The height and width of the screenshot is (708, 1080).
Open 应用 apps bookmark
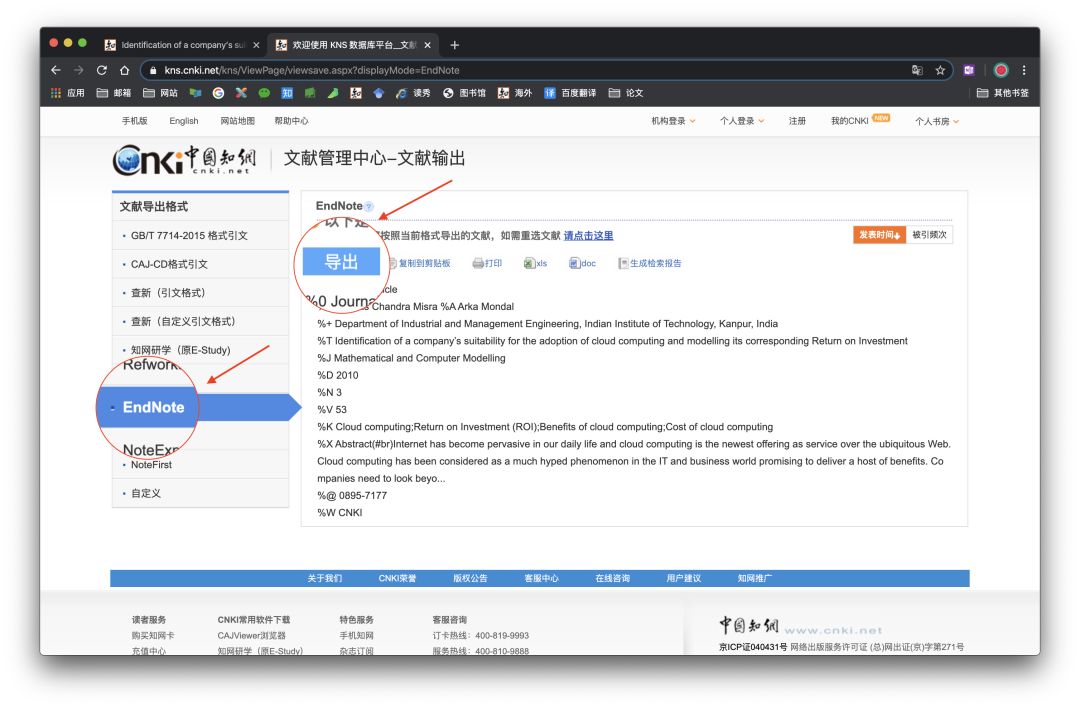tap(68, 93)
